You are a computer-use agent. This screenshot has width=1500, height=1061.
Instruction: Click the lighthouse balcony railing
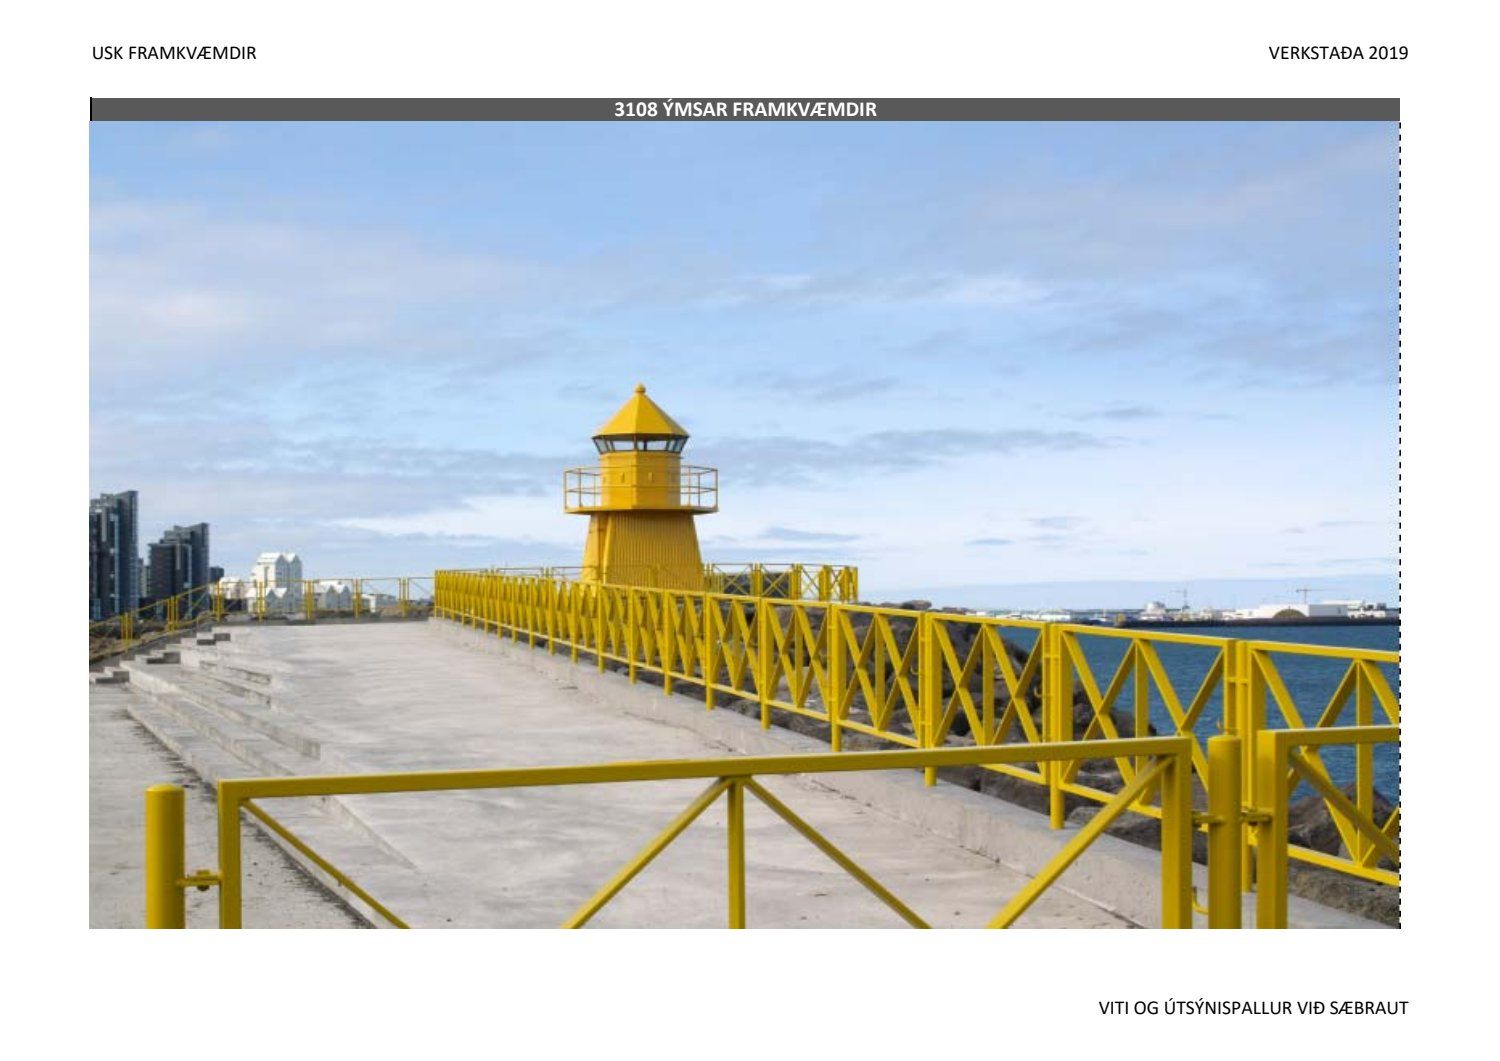tap(640, 488)
